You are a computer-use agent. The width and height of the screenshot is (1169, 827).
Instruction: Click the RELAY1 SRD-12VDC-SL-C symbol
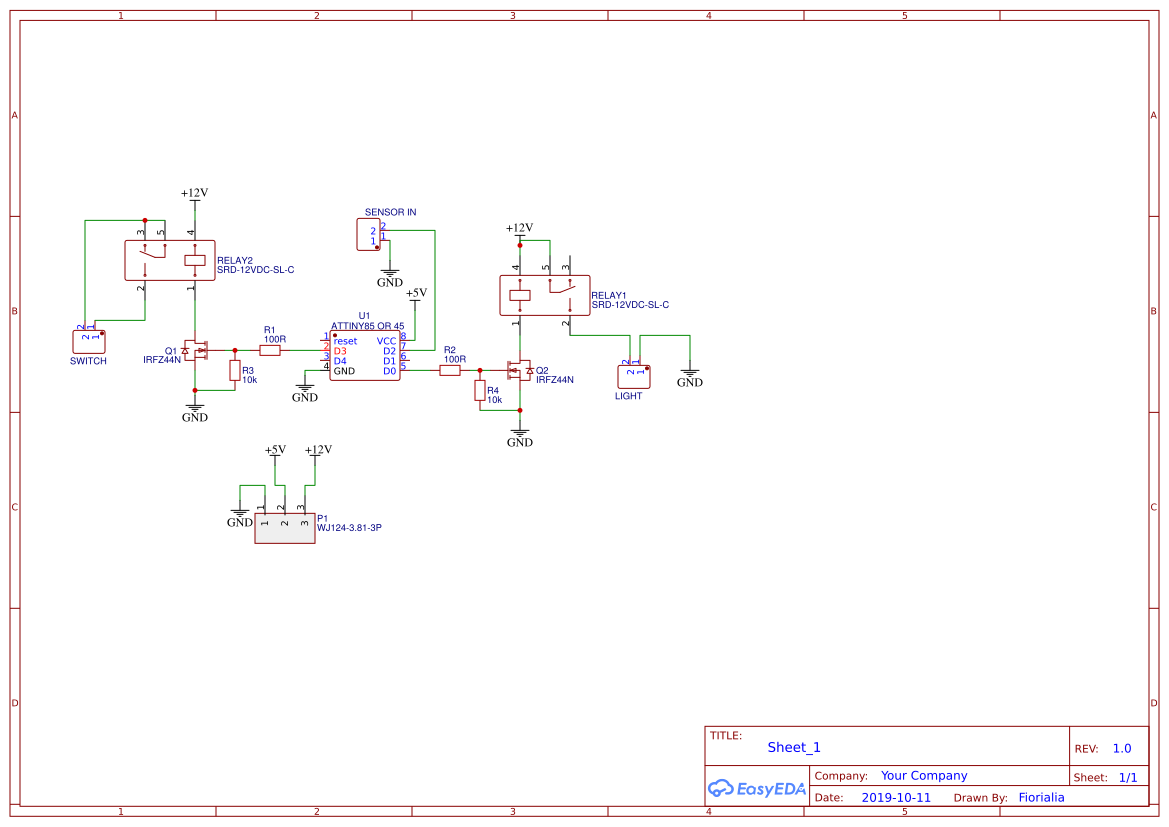pos(545,293)
